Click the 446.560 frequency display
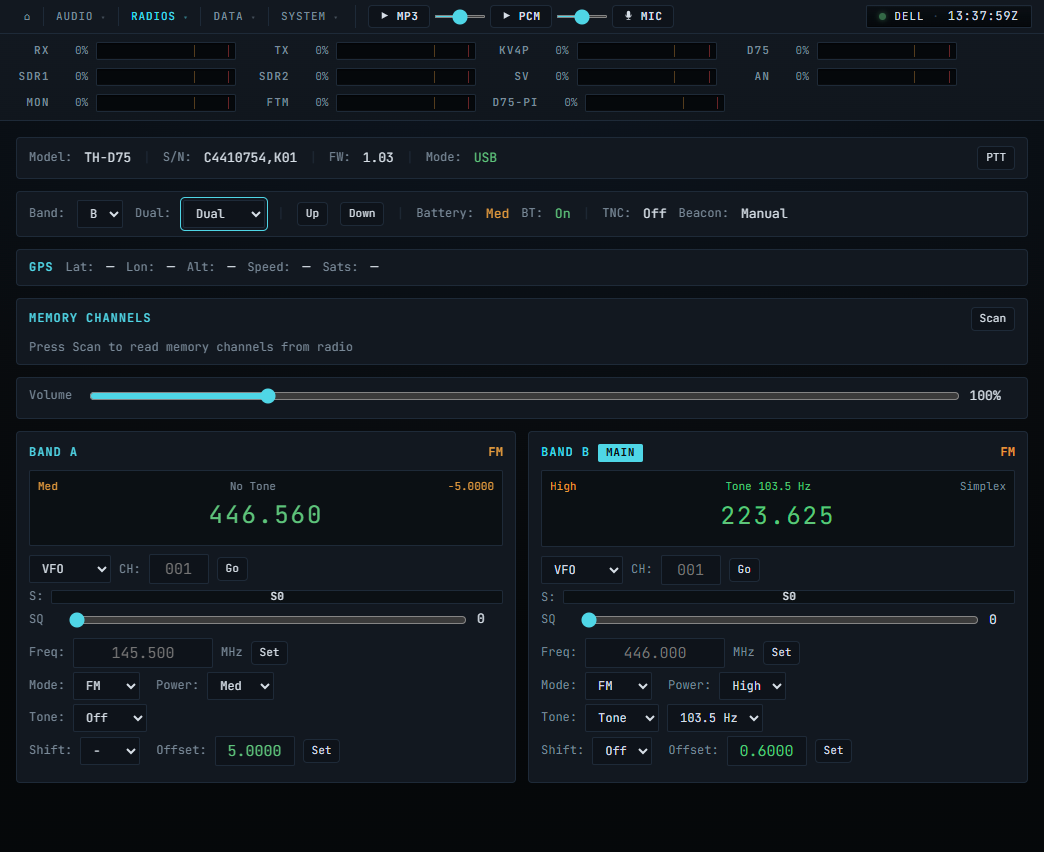Screen dimensions: 1044x852 [x=266, y=515]
